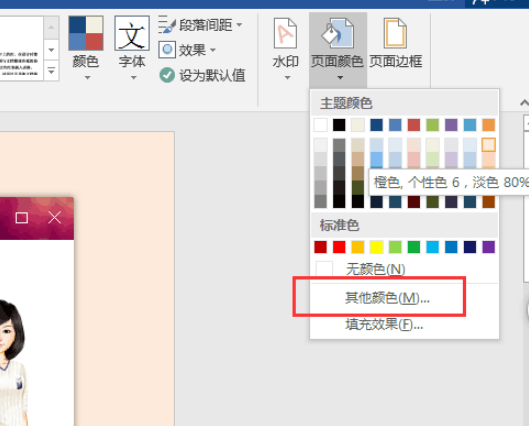The image size is (529, 426).
Task: Pick standard orange color swatch
Action: click(x=358, y=247)
